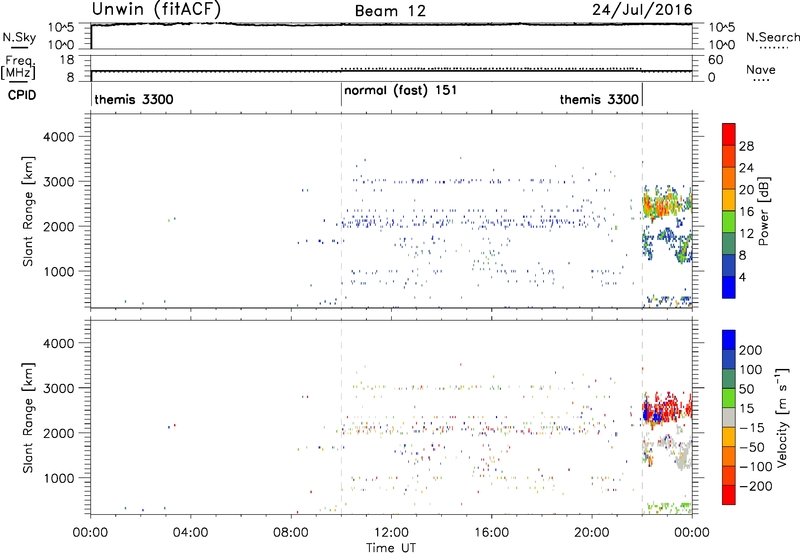Click the green low-range velocity echoes after 22:00
The height and width of the screenshot is (554, 800).
click(x=669, y=507)
